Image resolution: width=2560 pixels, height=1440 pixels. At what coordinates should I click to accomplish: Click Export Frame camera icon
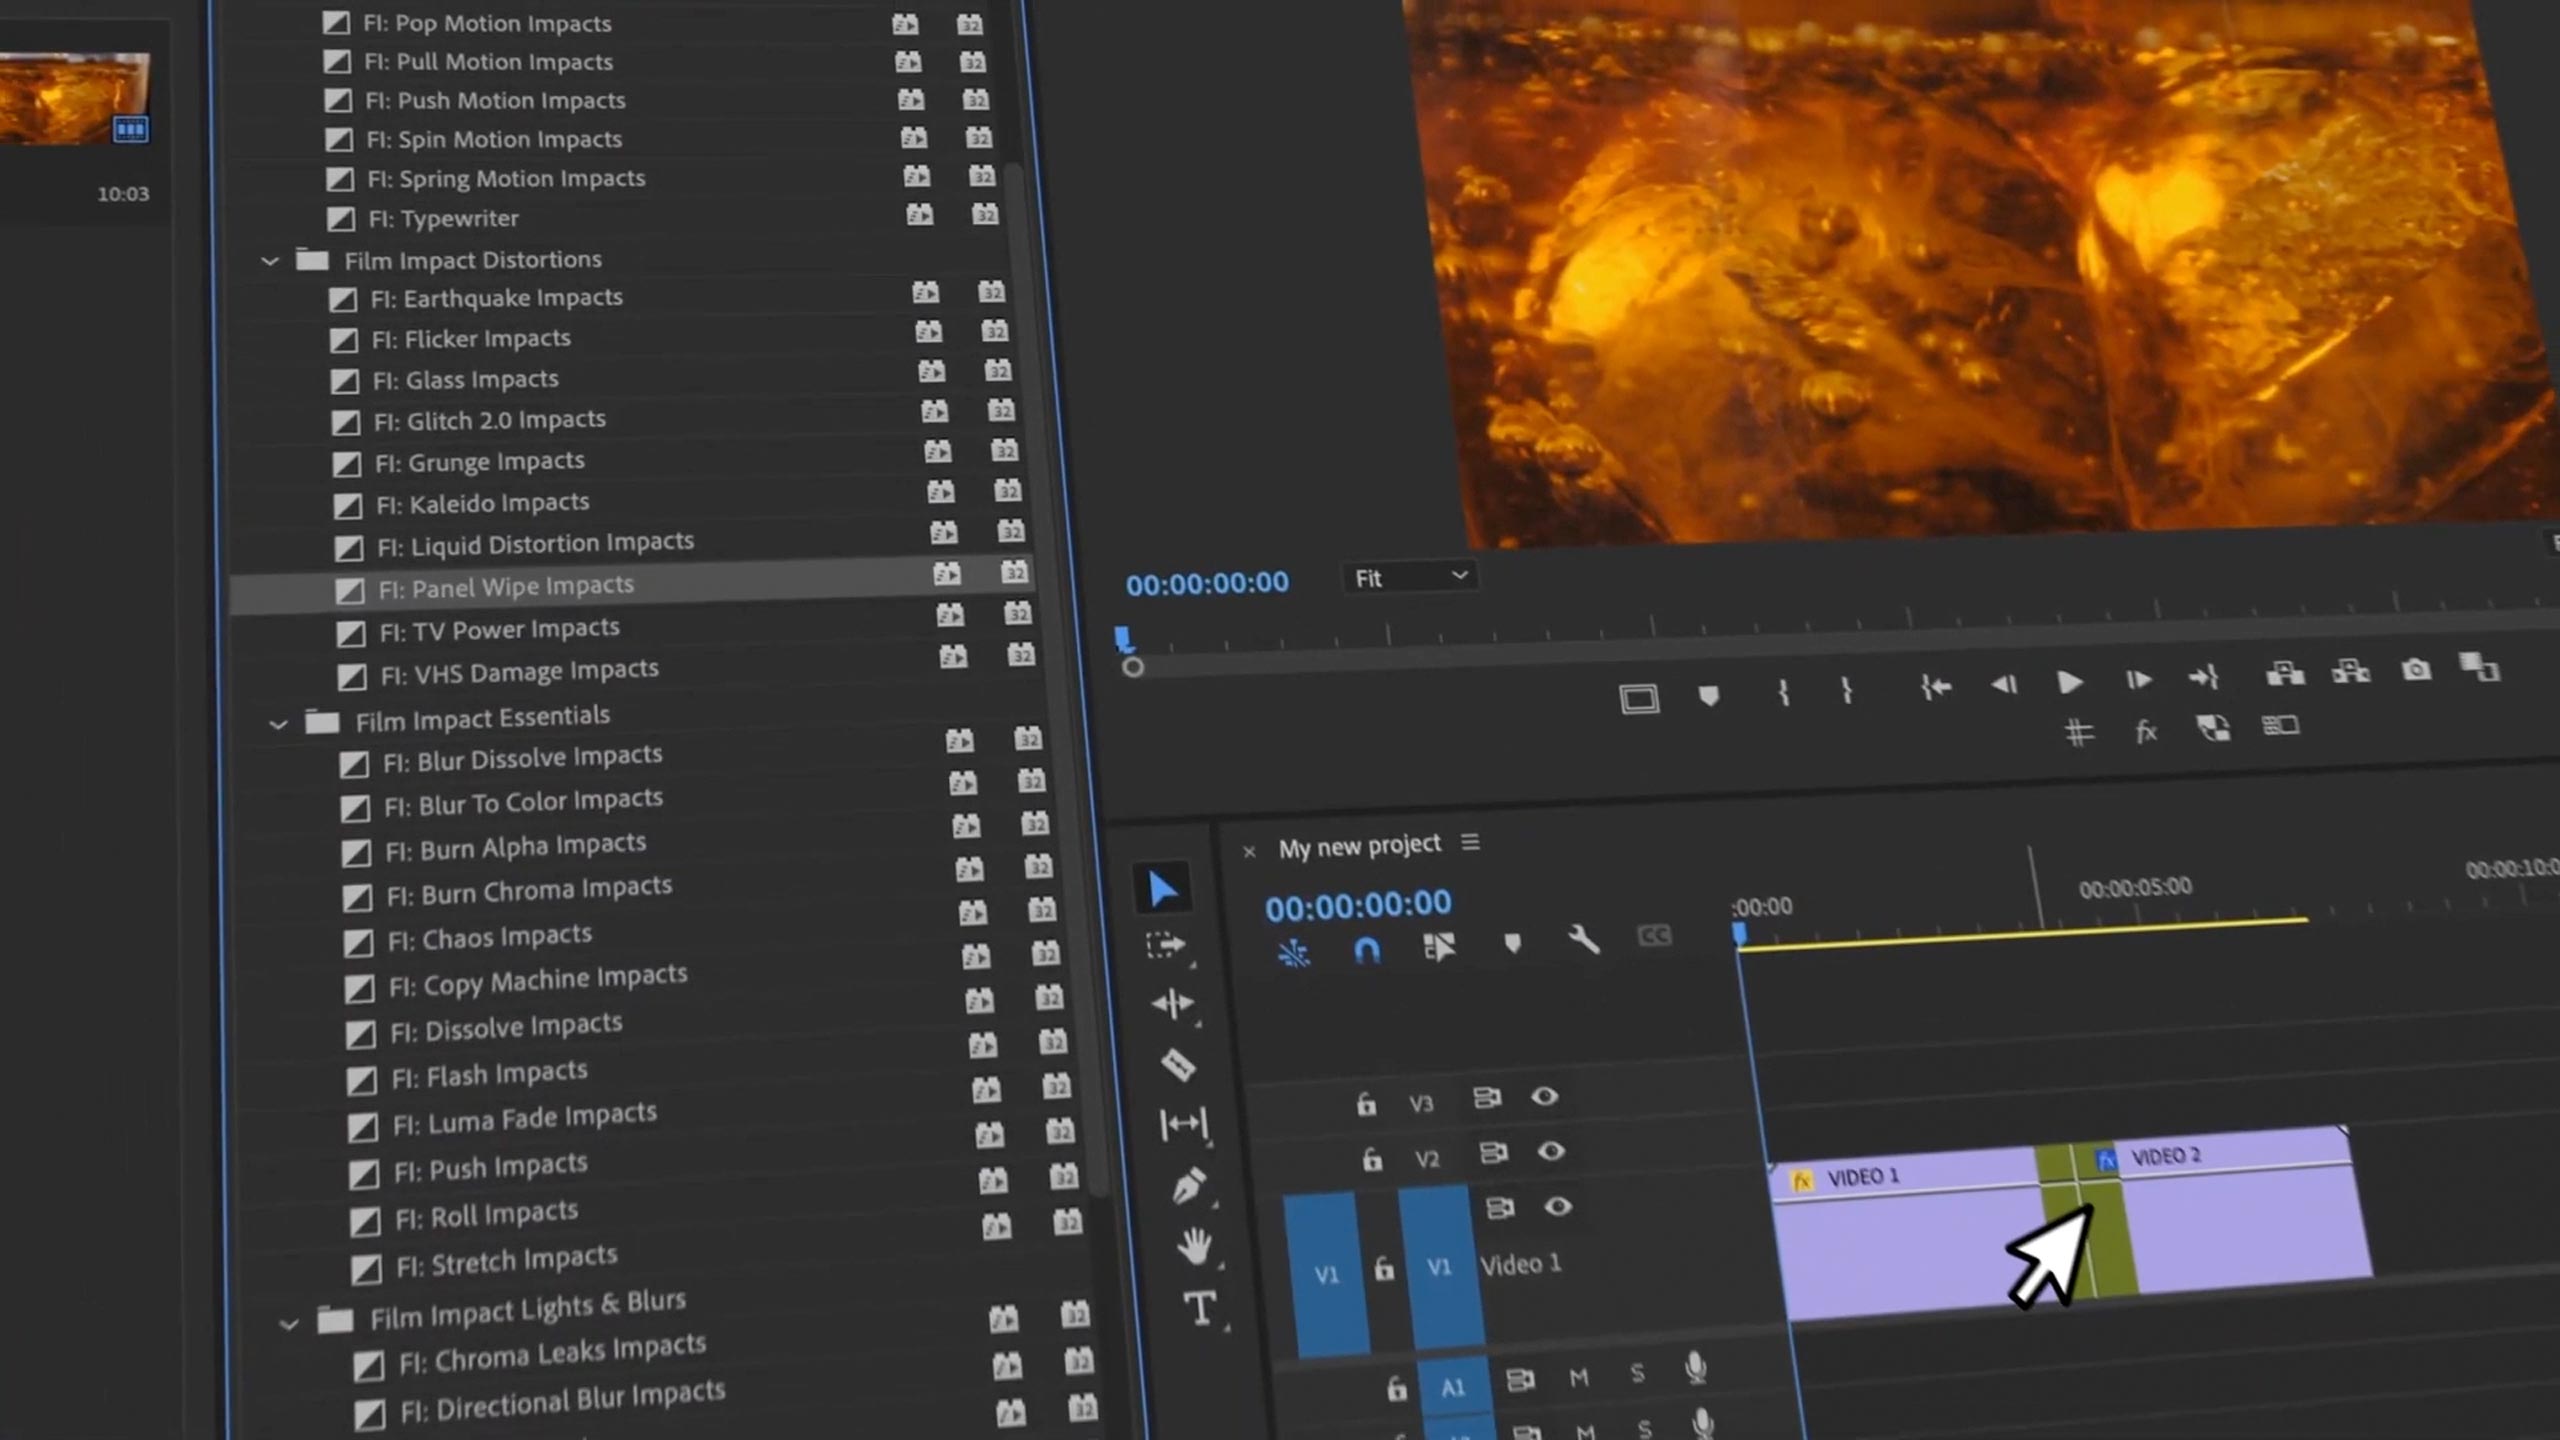[x=2416, y=670]
